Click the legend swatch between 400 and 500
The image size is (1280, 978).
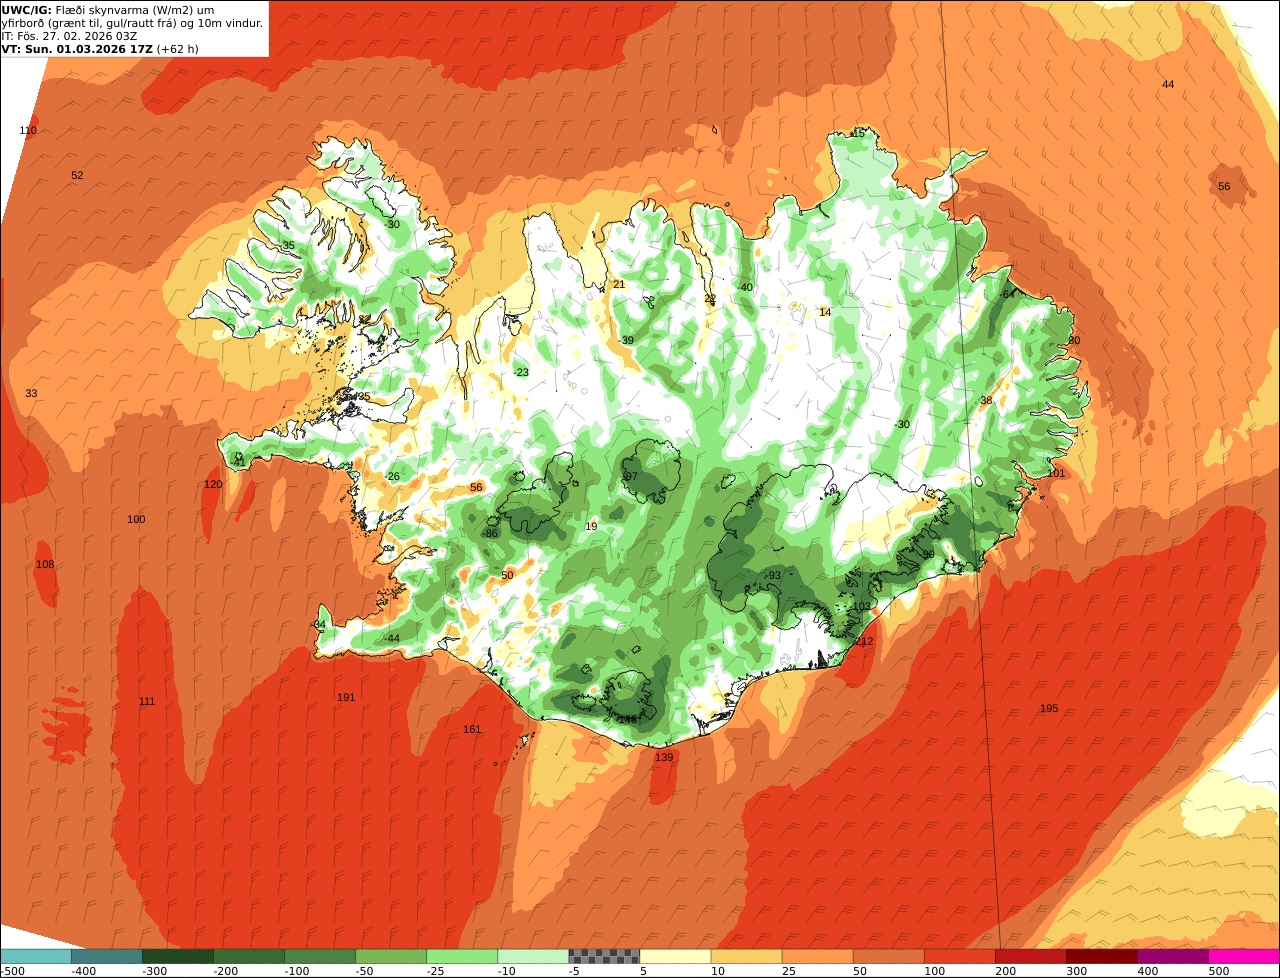pos(1172,956)
